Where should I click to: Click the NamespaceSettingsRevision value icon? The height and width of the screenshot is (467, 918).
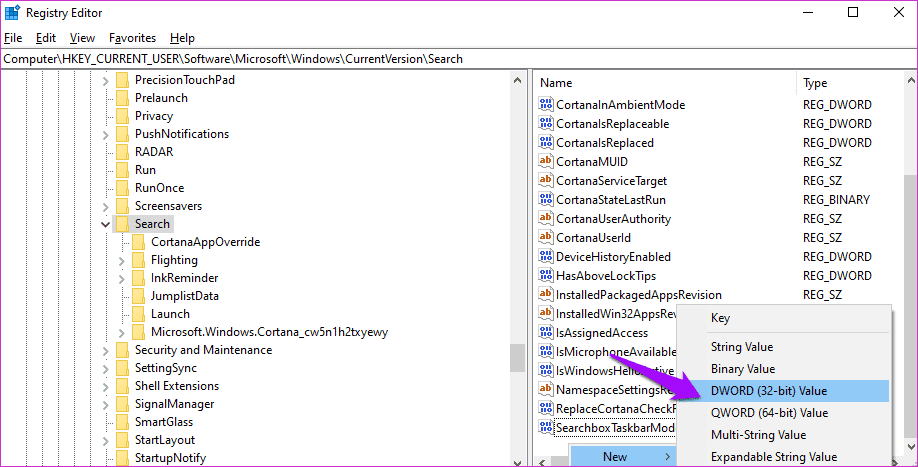(546, 389)
